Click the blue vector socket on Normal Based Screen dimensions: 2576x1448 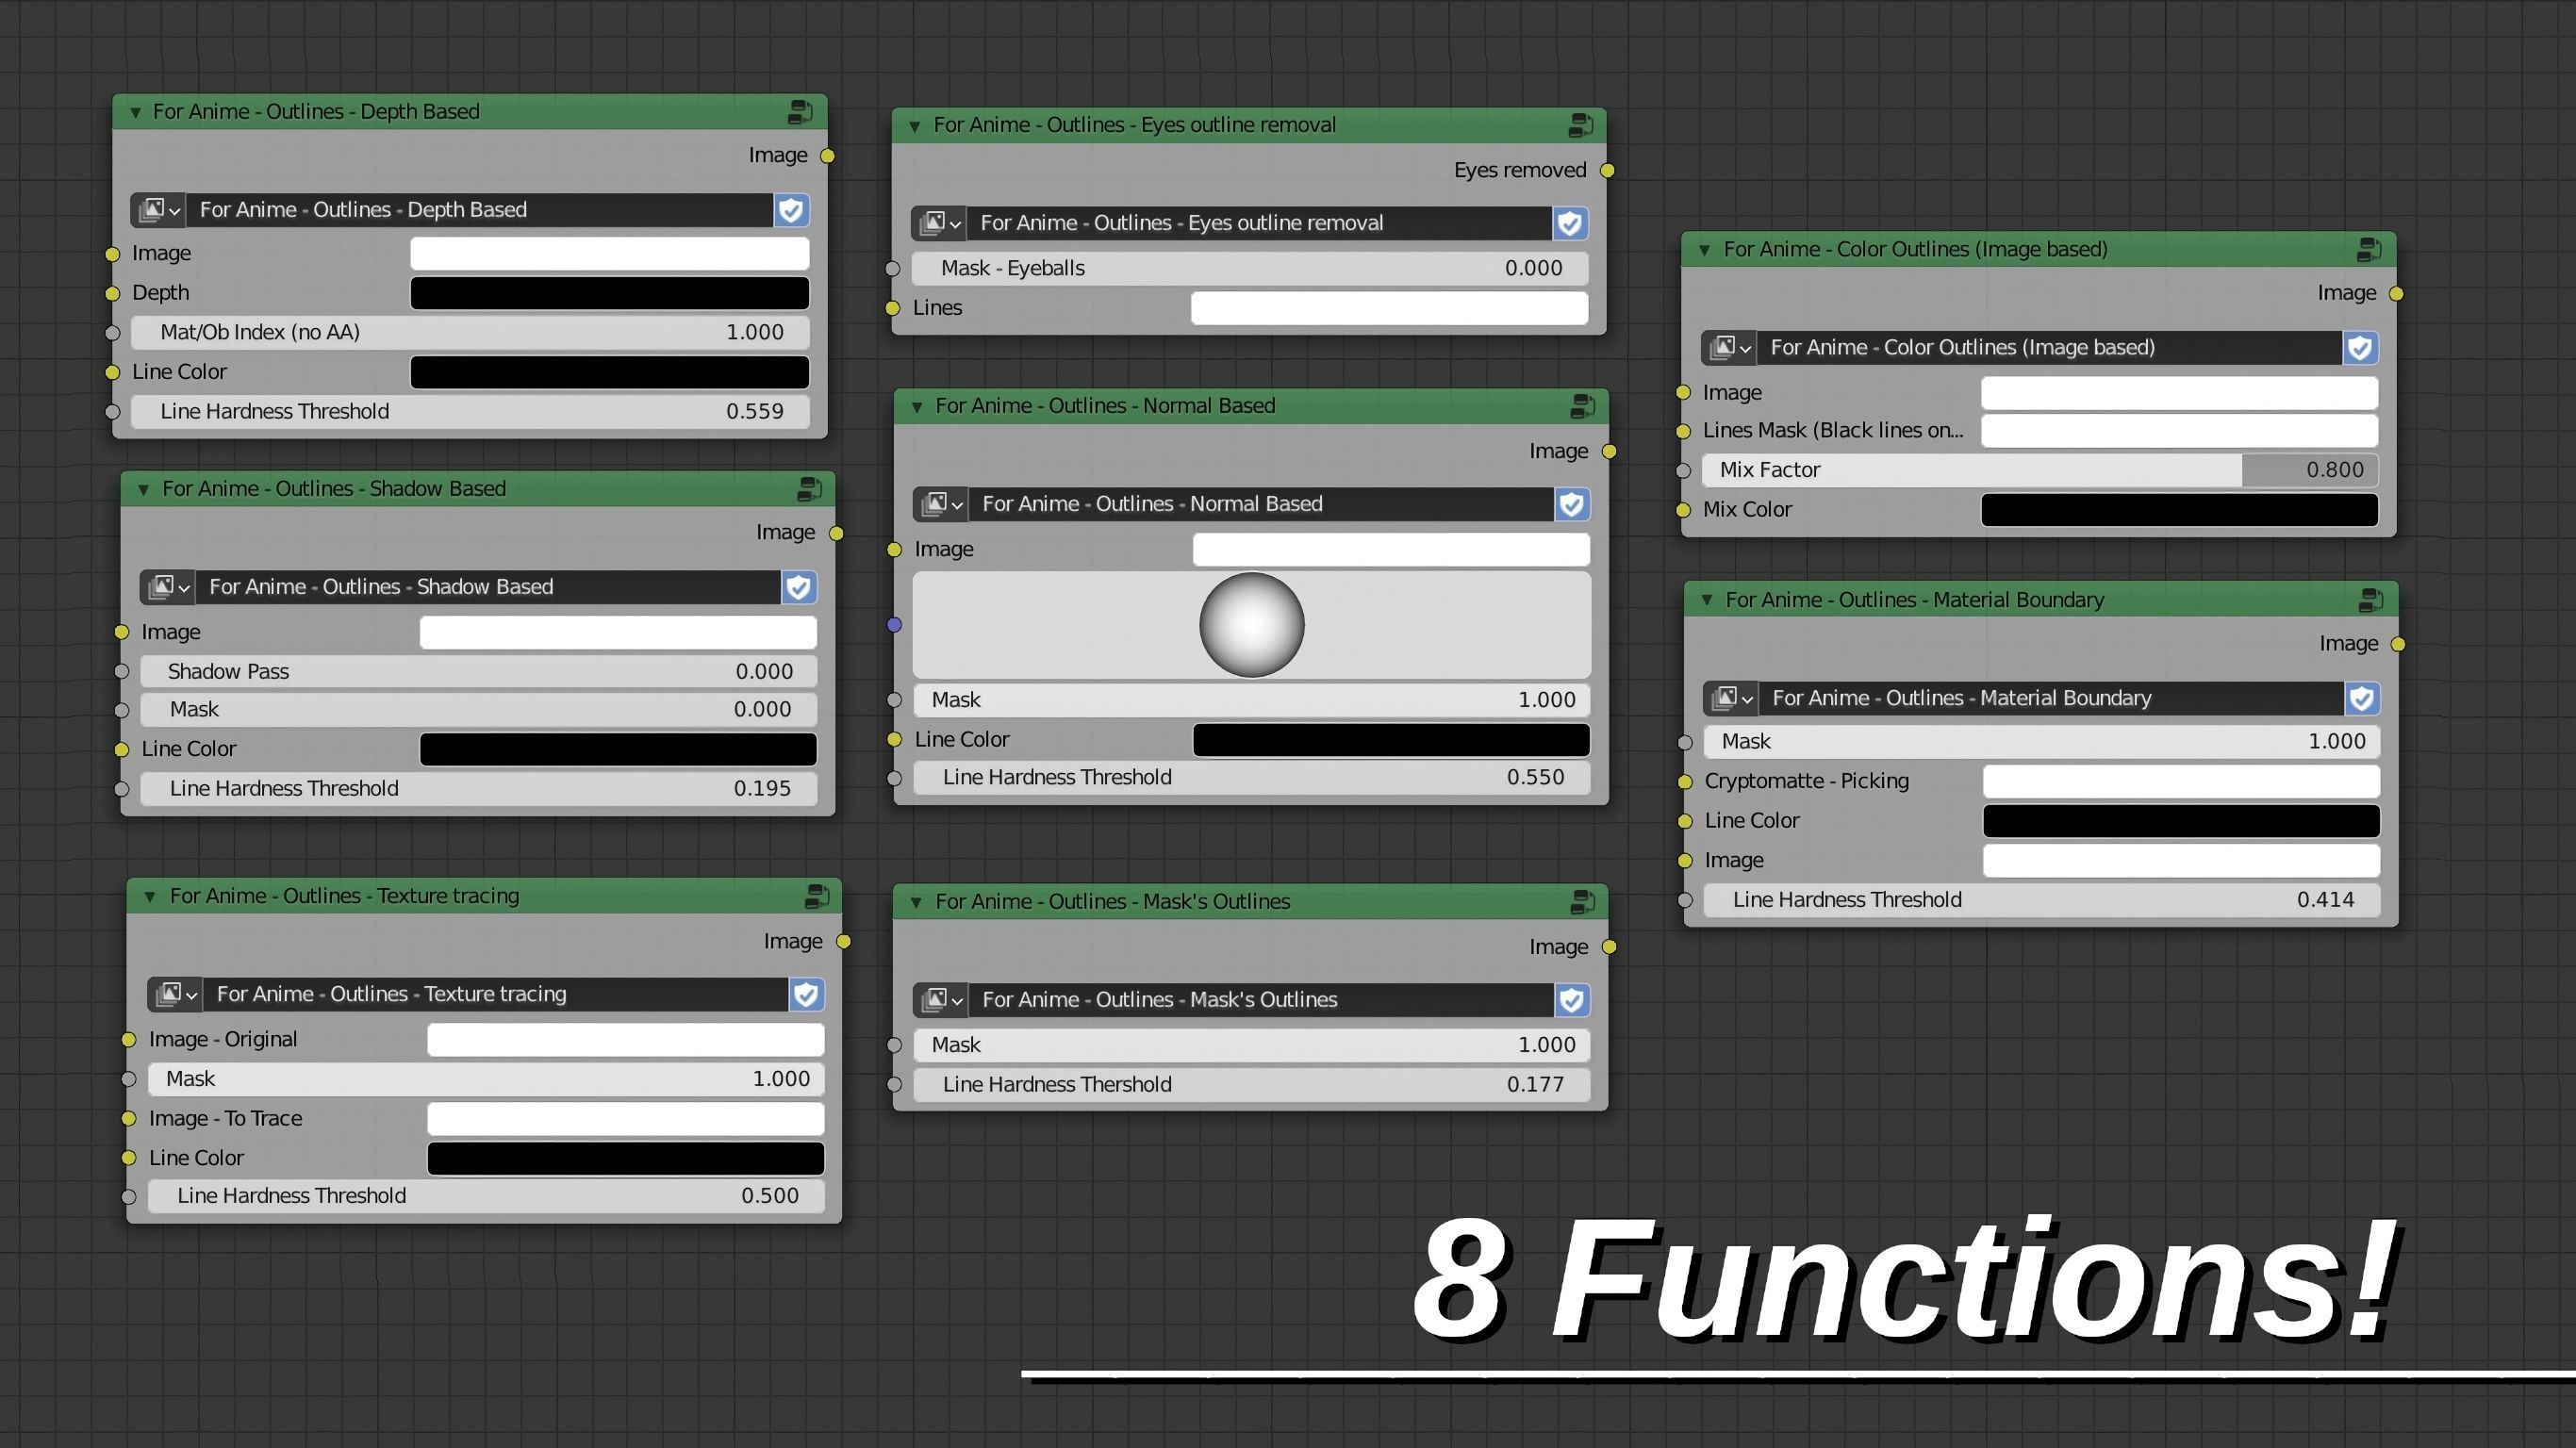click(895, 625)
